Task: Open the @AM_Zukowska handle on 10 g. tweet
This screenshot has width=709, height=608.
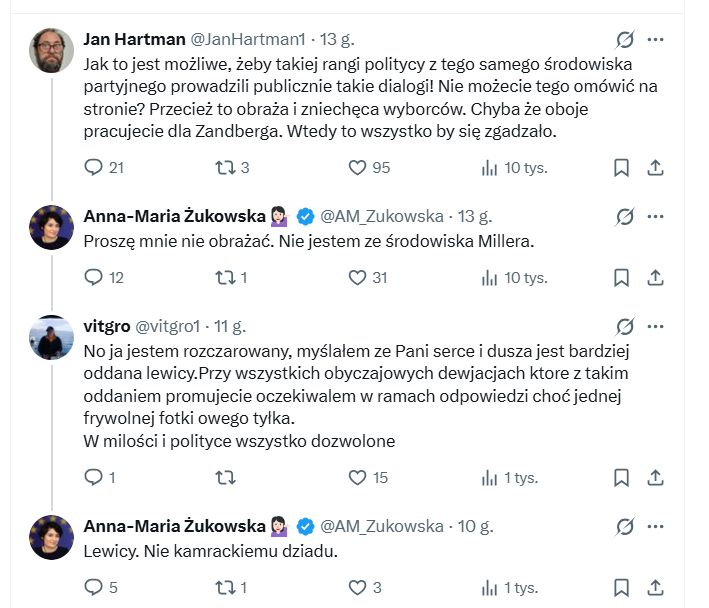Action: (x=381, y=526)
